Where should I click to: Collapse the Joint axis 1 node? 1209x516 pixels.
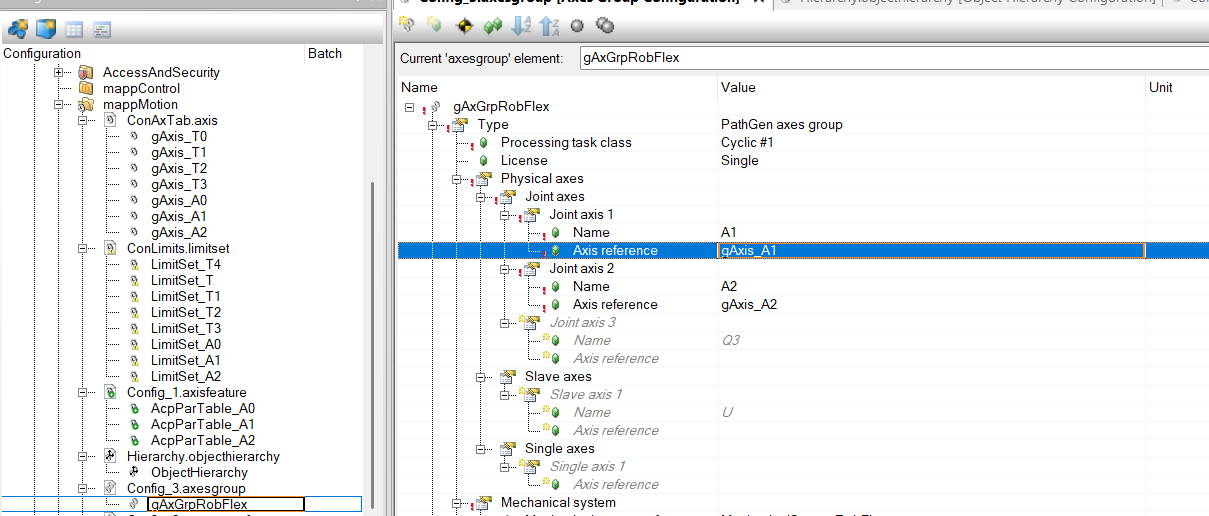(505, 214)
